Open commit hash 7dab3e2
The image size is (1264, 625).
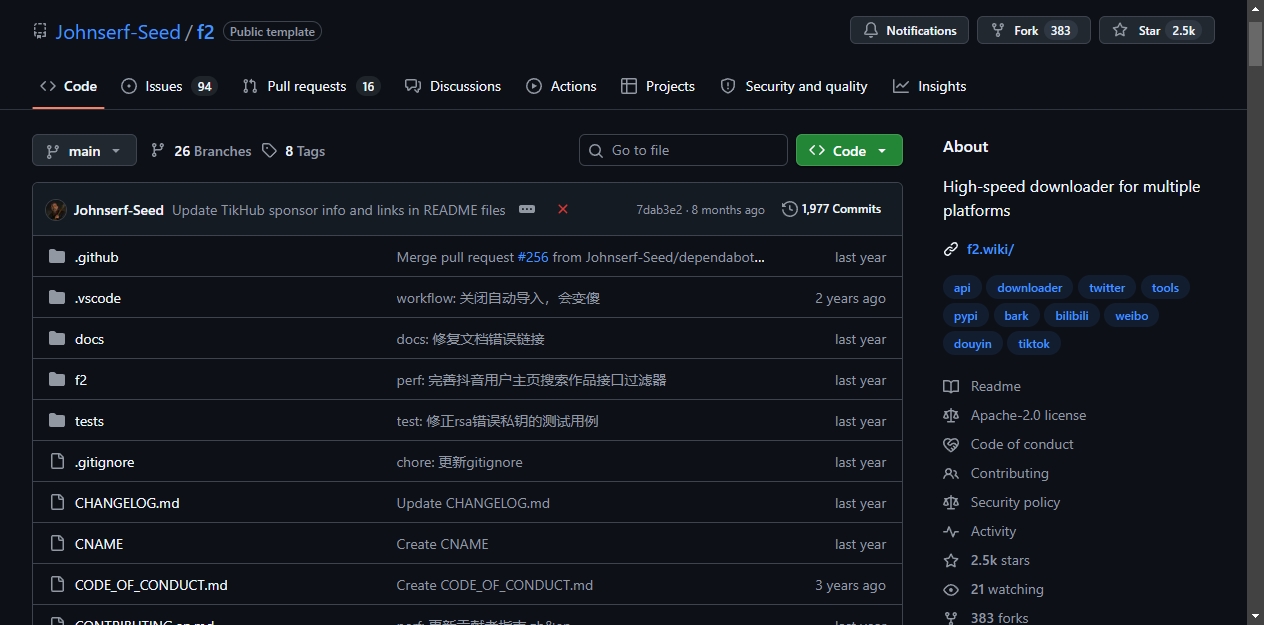coord(659,210)
